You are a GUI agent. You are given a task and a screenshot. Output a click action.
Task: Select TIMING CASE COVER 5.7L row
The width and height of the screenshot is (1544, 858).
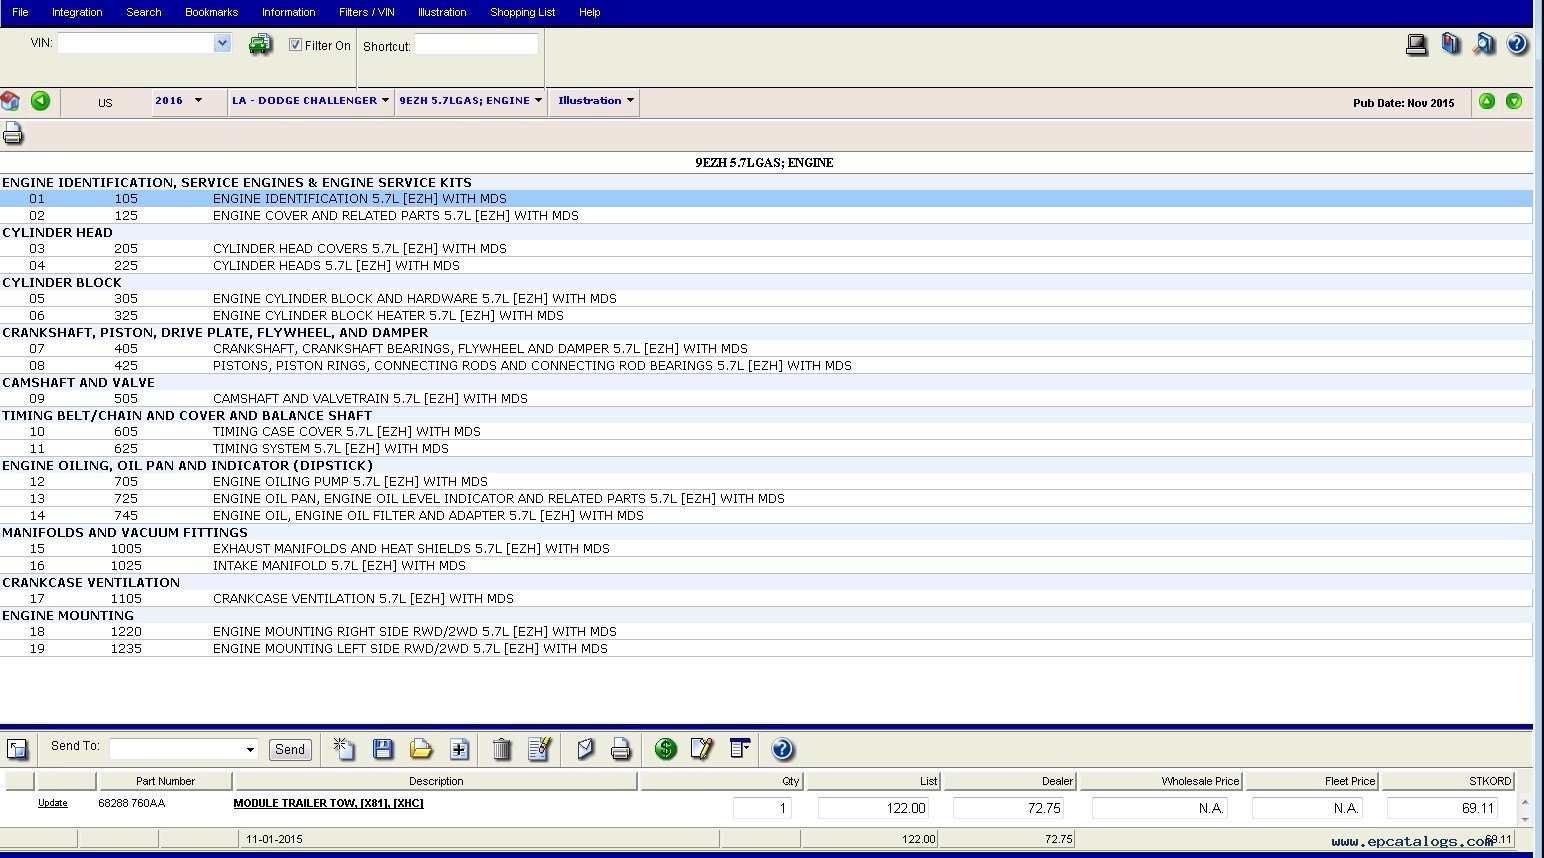pos(766,432)
